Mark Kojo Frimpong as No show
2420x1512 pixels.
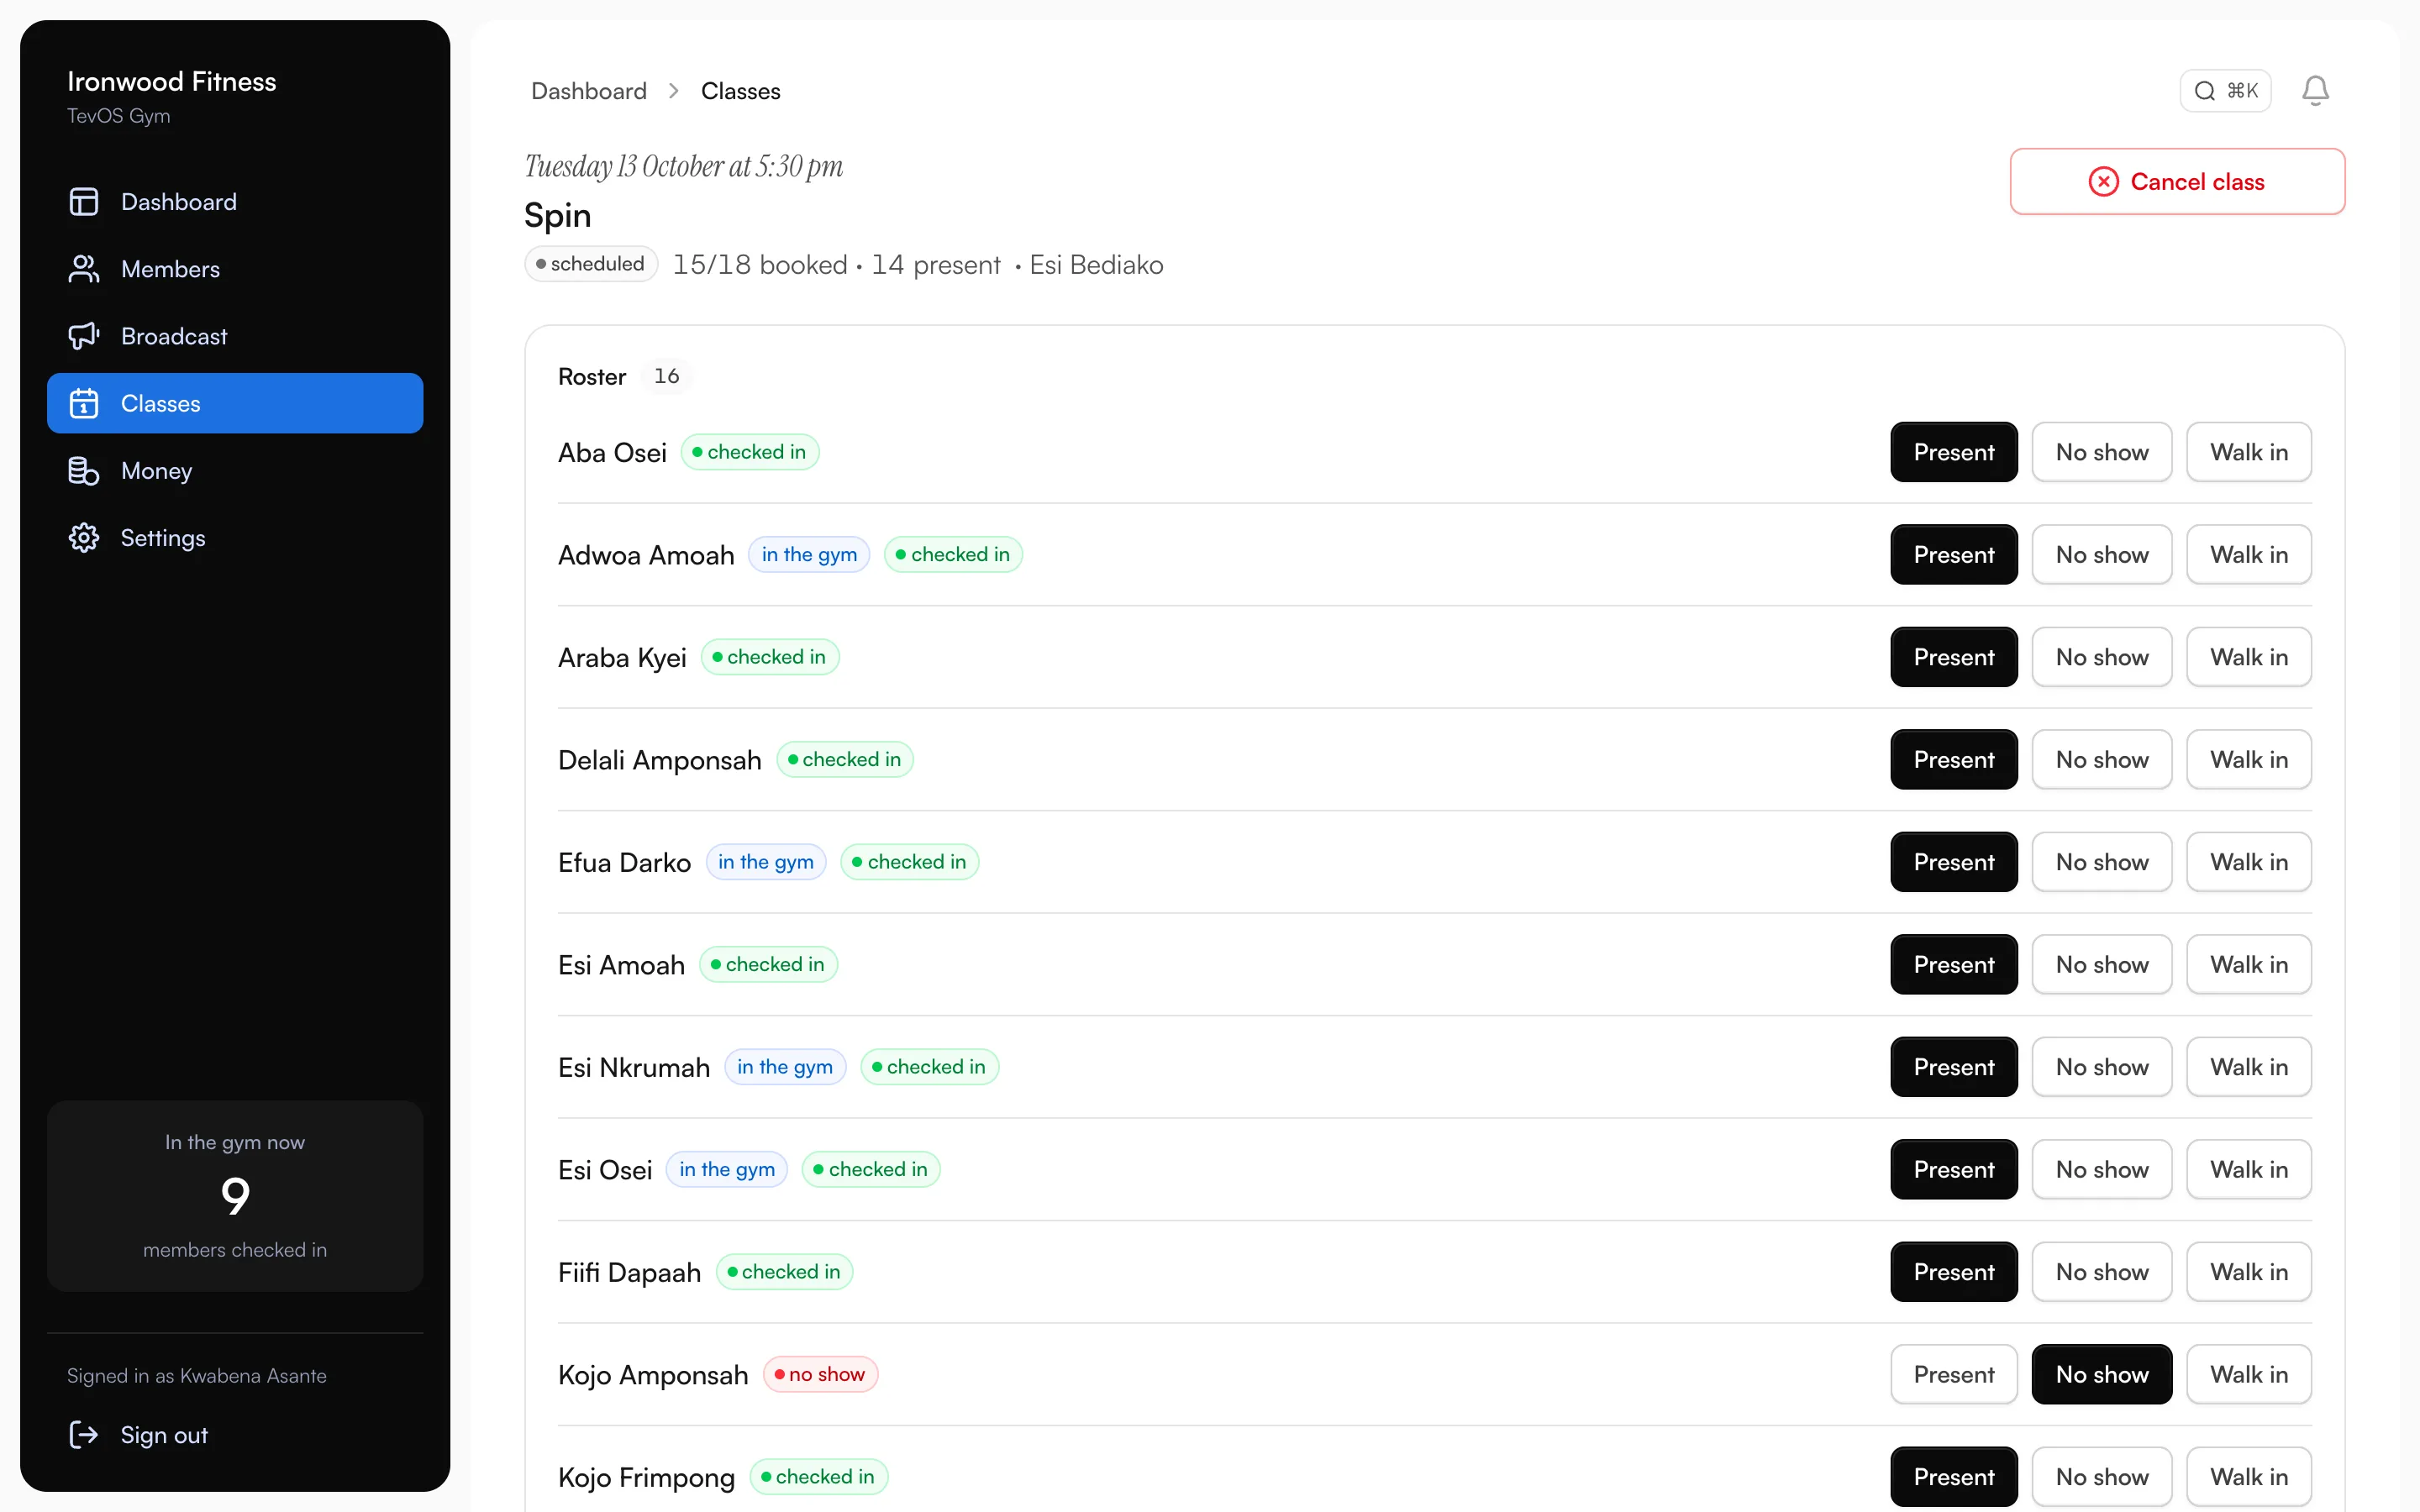coord(2101,1477)
